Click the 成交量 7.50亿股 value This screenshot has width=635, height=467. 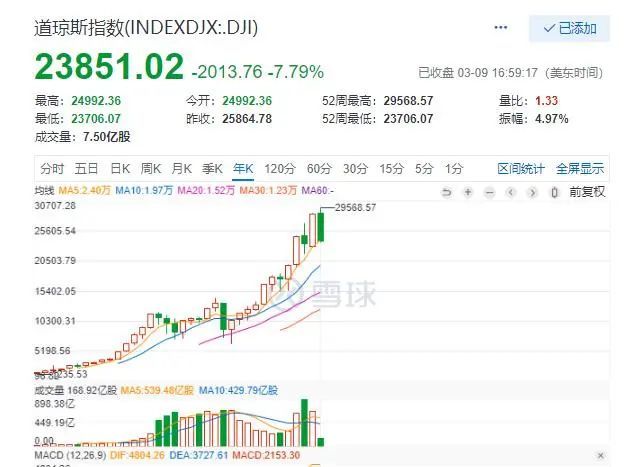(x=107, y=137)
